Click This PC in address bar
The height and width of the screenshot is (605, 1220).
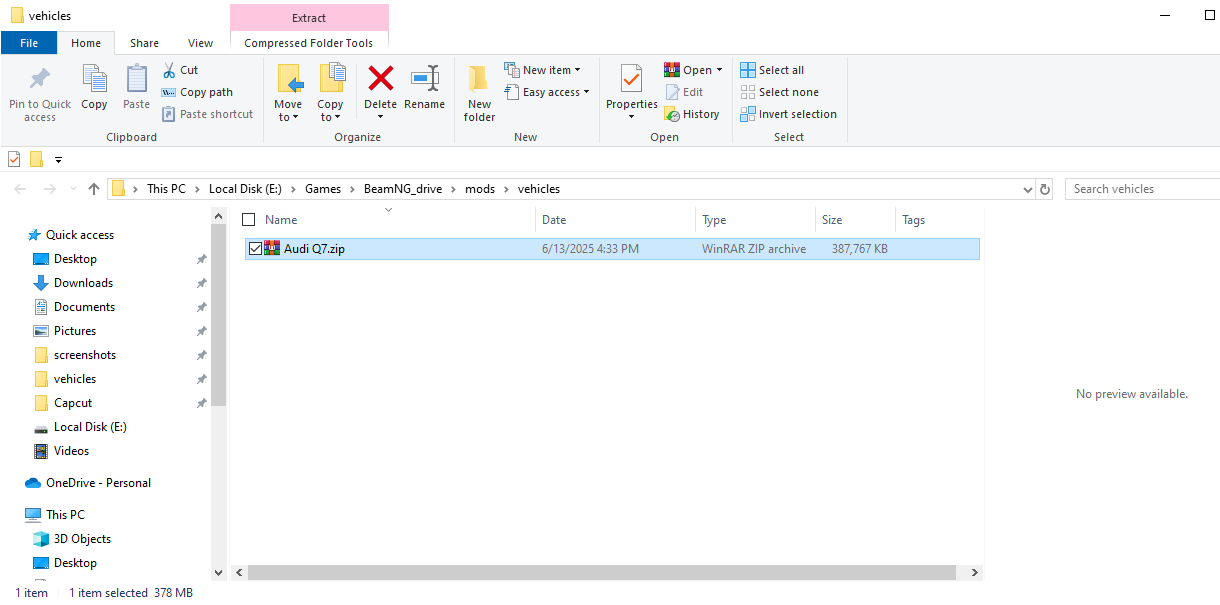(166, 189)
